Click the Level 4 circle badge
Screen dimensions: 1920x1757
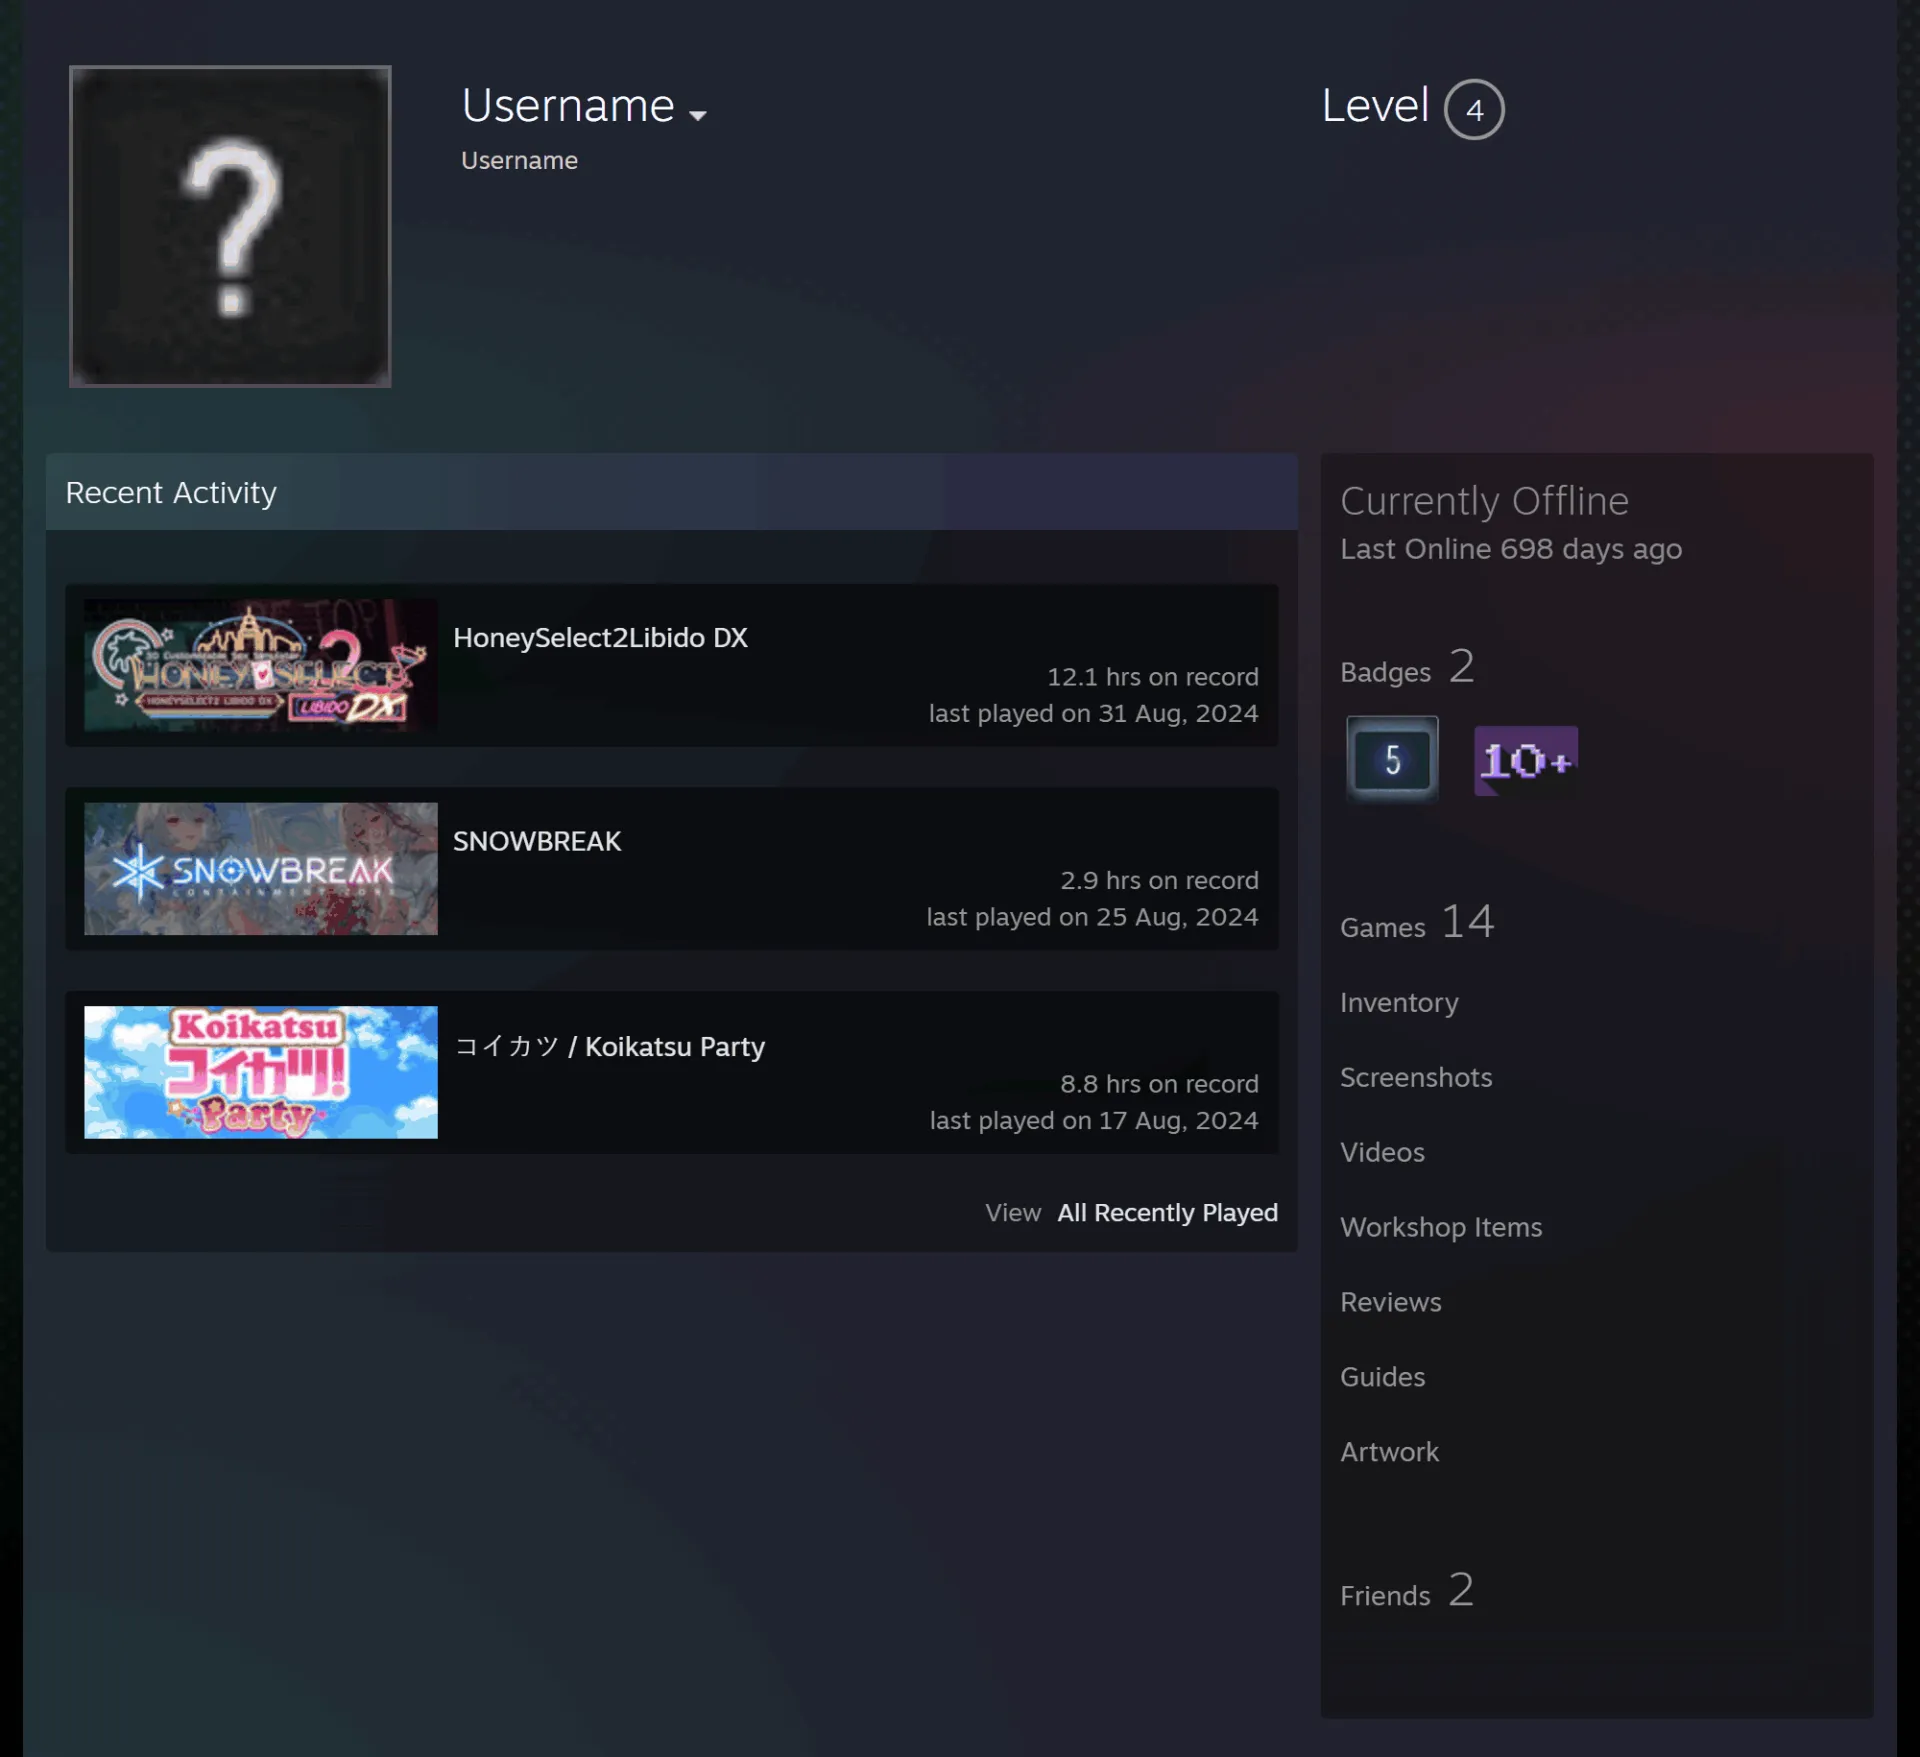pyautogui.click(x=1474, y=109)
